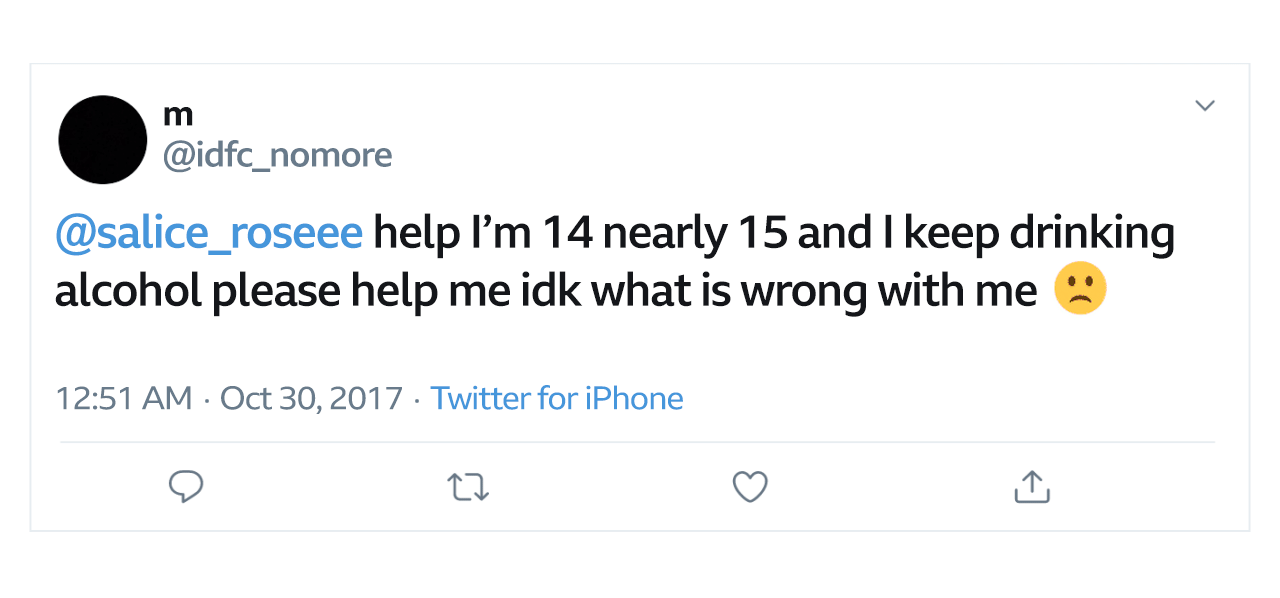Screen dimensions: 1280x598
Task: Share the tweet using the upload icon
Action: 1031,487
